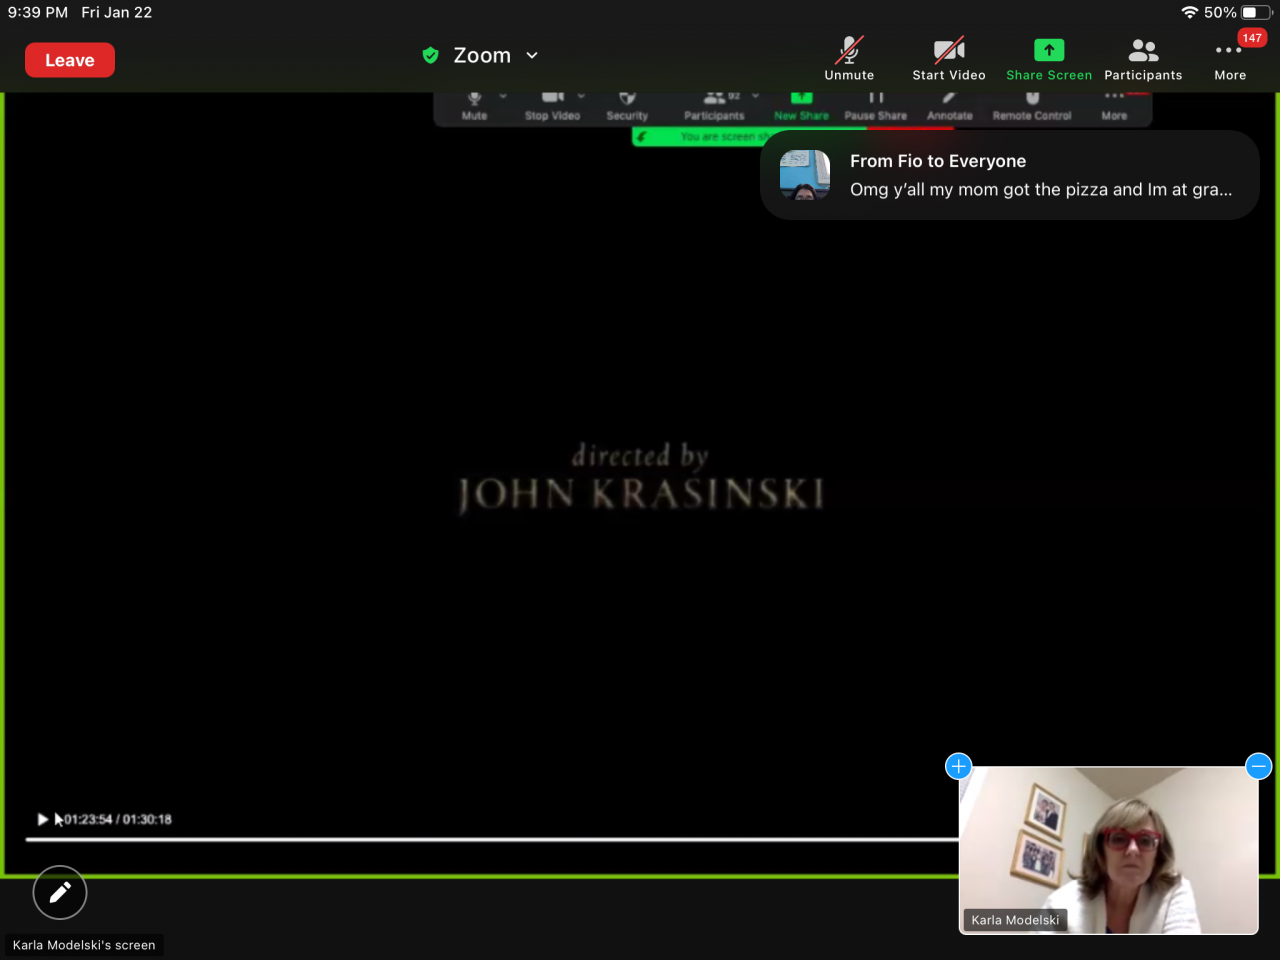Click Pause Share in the shared toolbar
The height and width of the screenshot is (960, 1280).
pyautogui.click(x=876, y=105)
